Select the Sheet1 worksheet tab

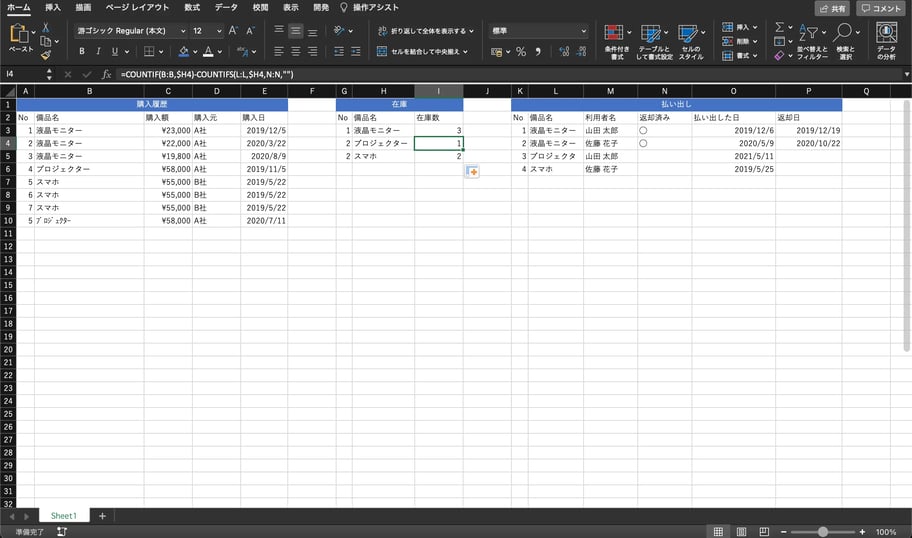64,516
